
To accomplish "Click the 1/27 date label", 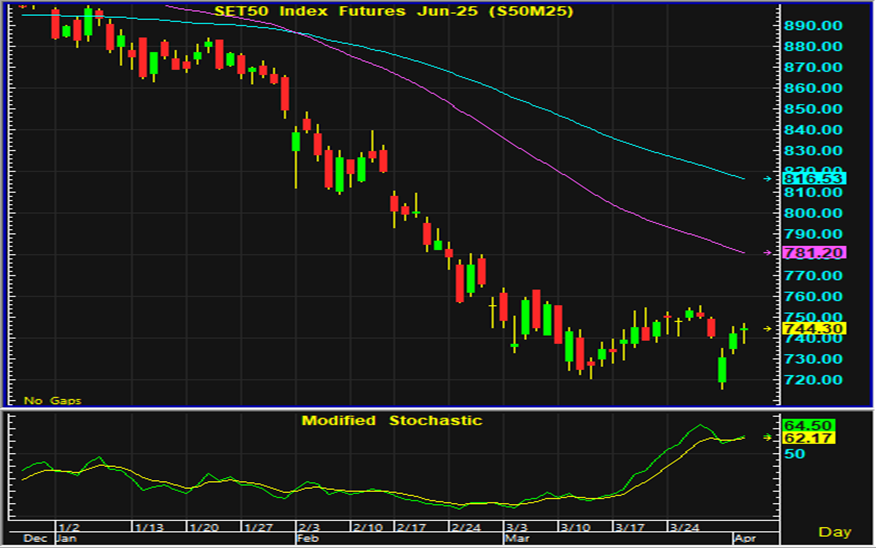I will coord(259,527).
